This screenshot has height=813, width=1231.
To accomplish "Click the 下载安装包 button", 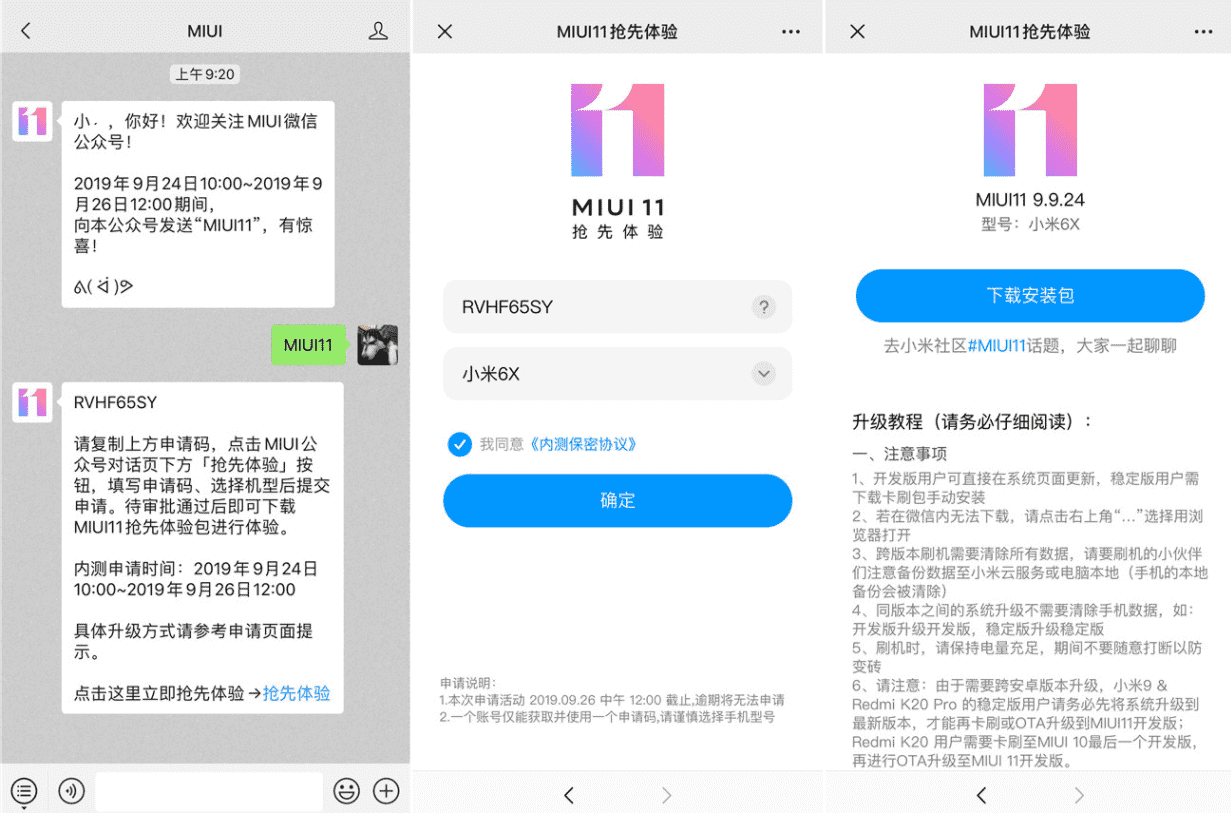I will click(x=1030, y=295).
